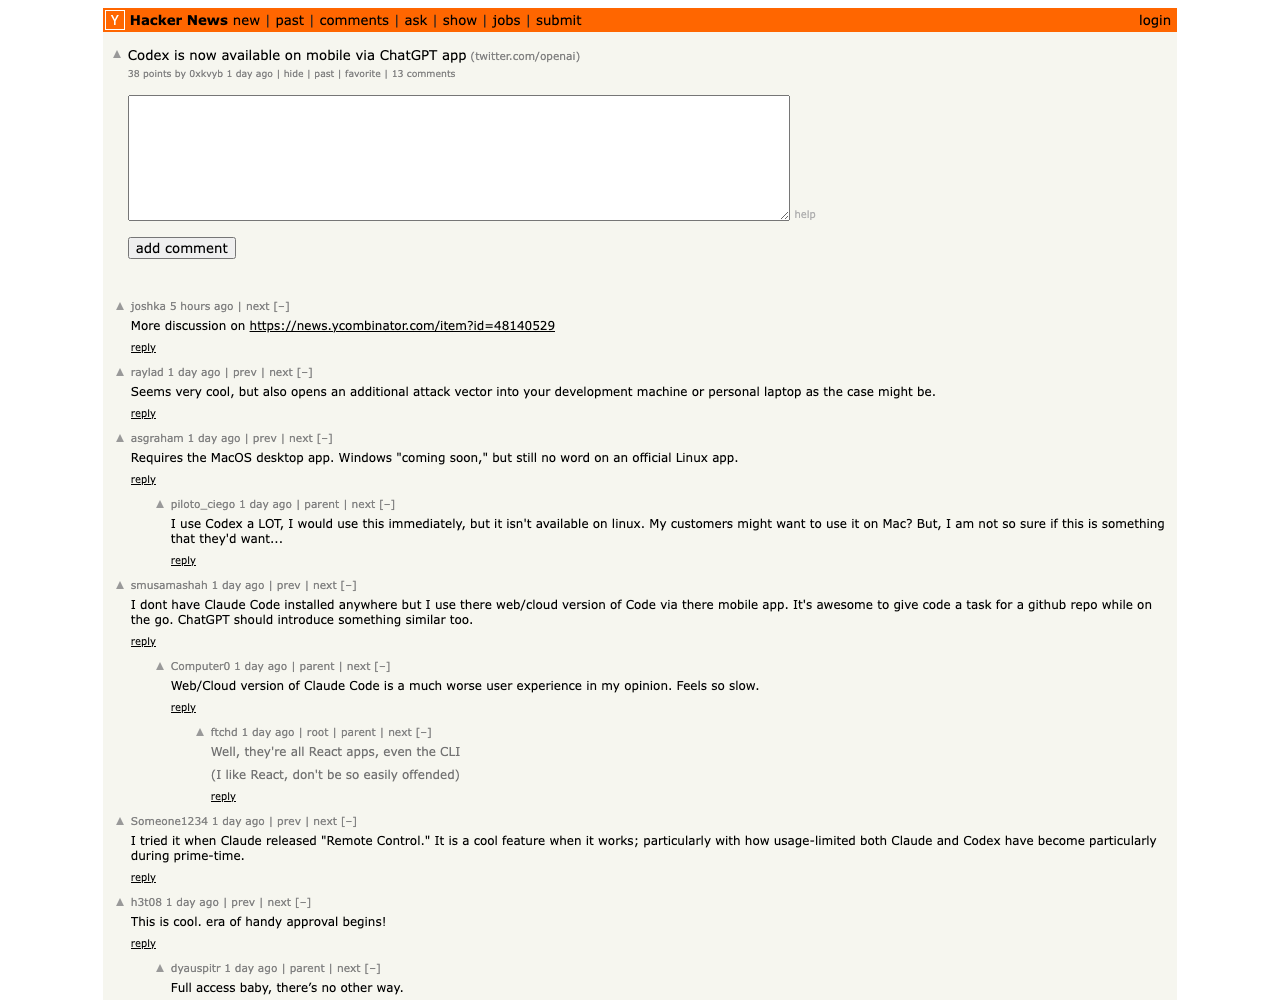
Task: Go to 'show' in the header
Action: coord(460,20)
